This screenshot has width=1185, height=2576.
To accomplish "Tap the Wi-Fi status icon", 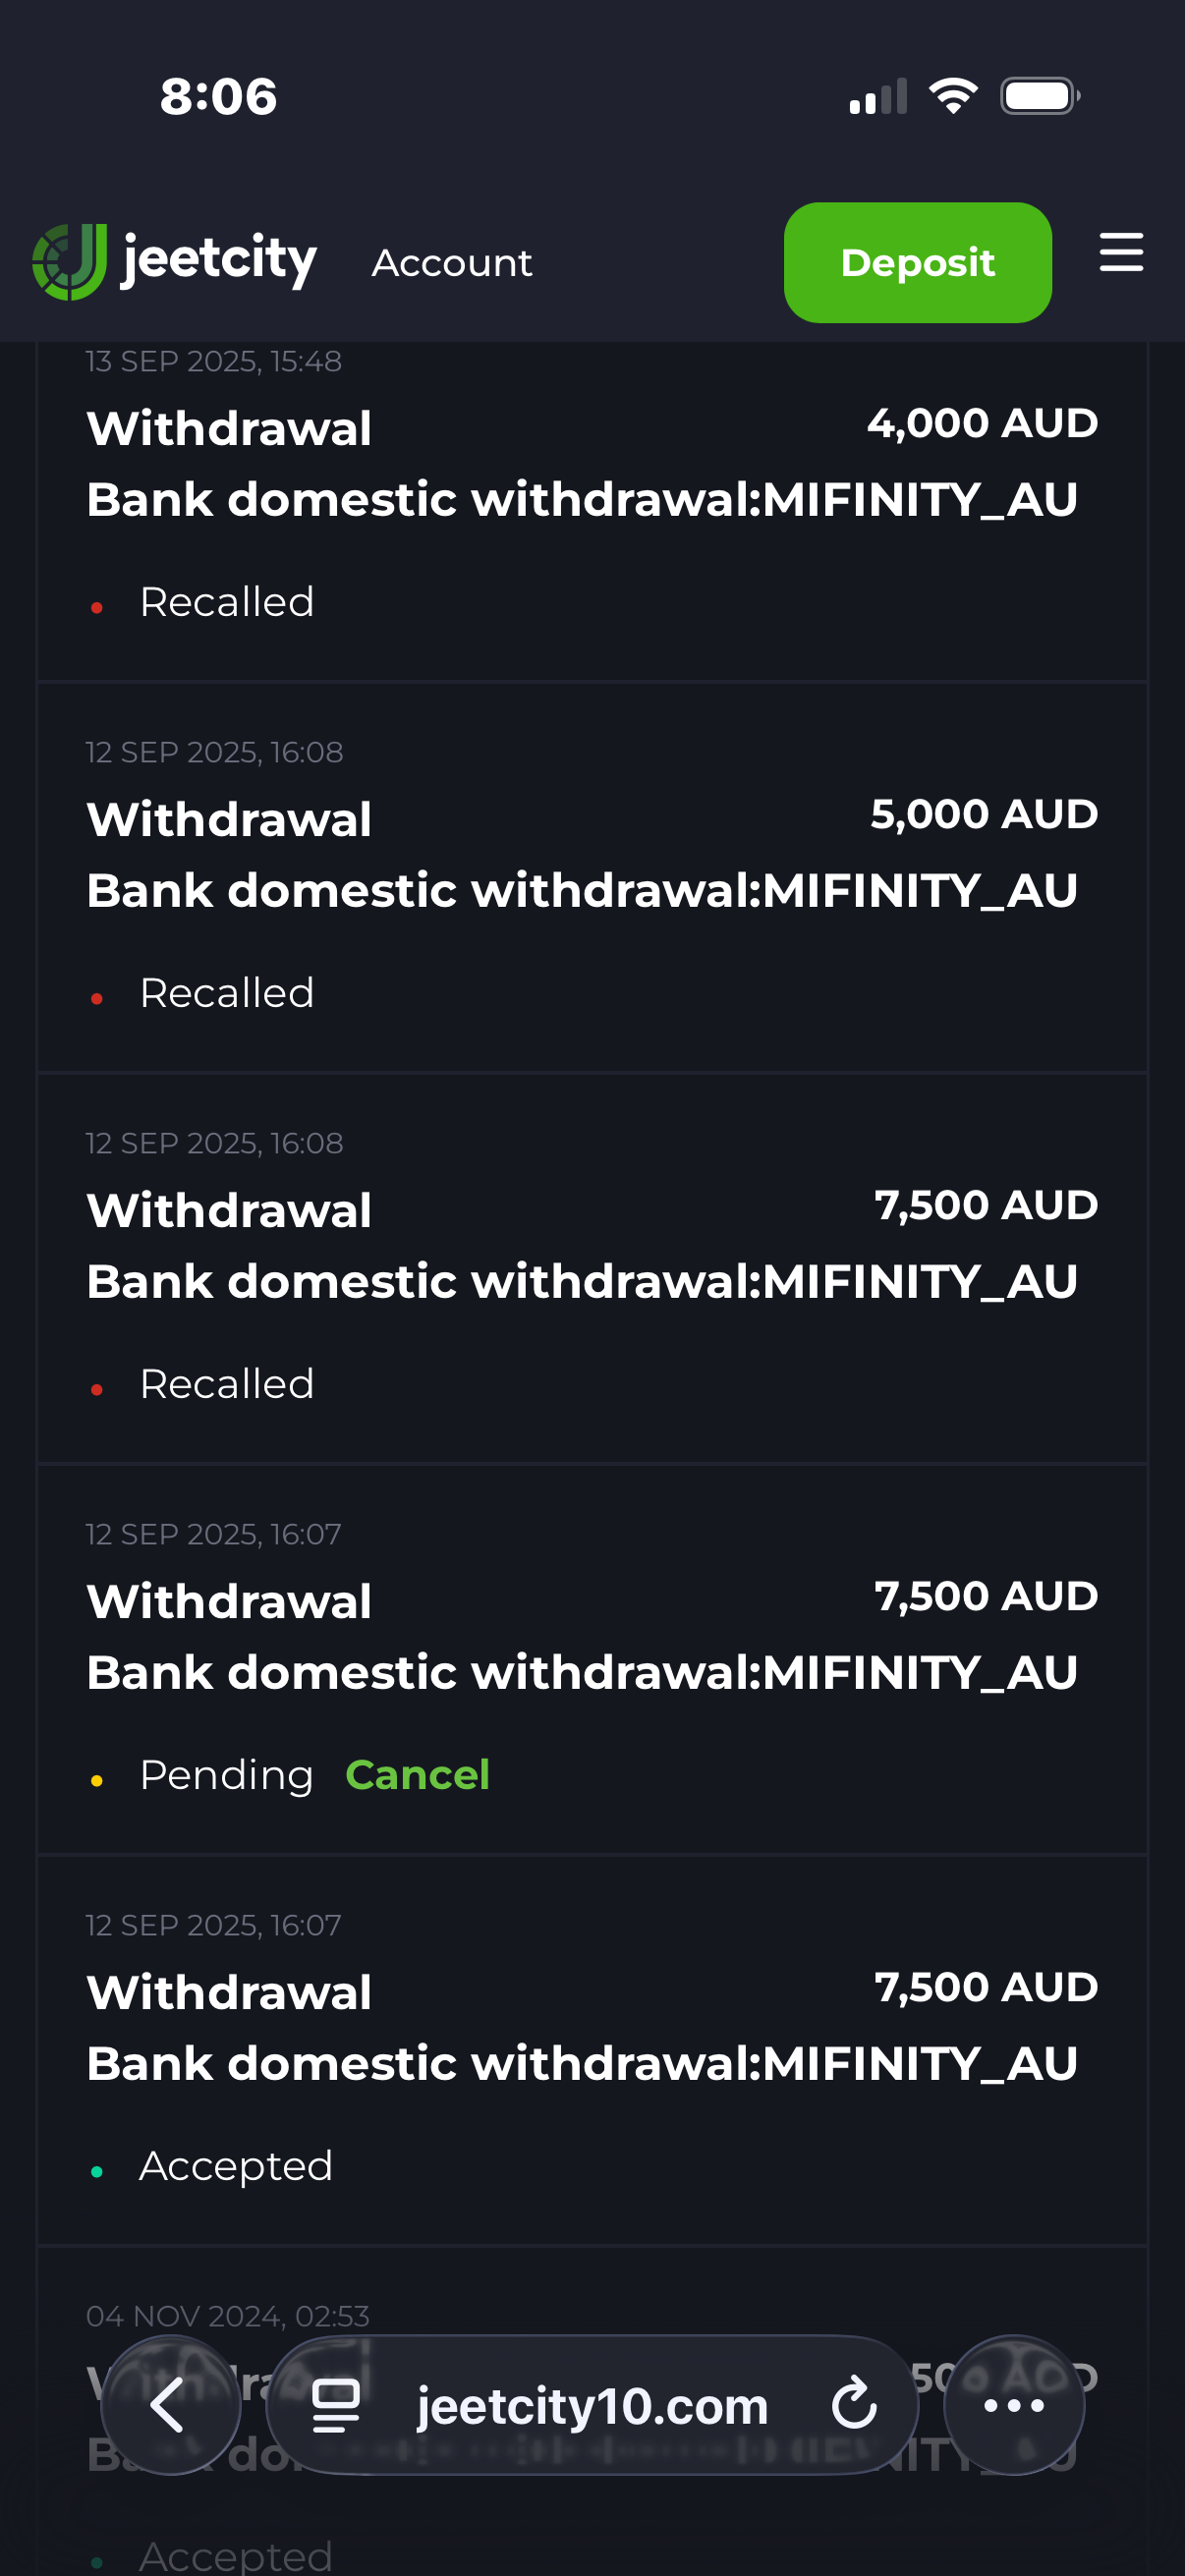I will [953, 96].
